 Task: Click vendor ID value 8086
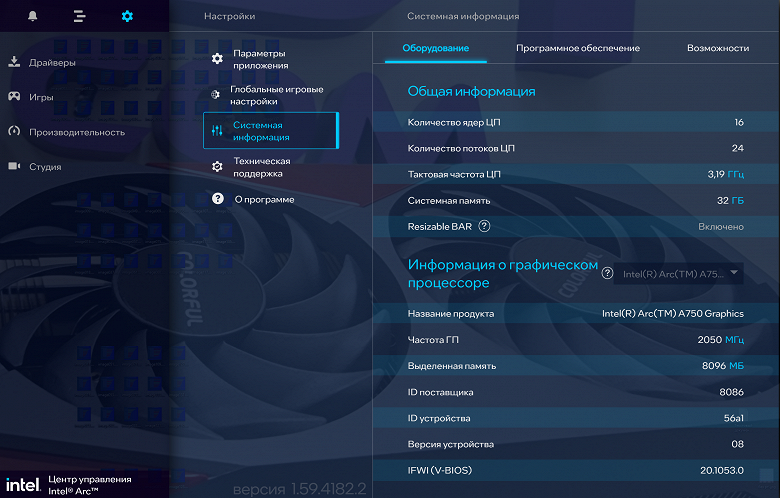point(731,392)
